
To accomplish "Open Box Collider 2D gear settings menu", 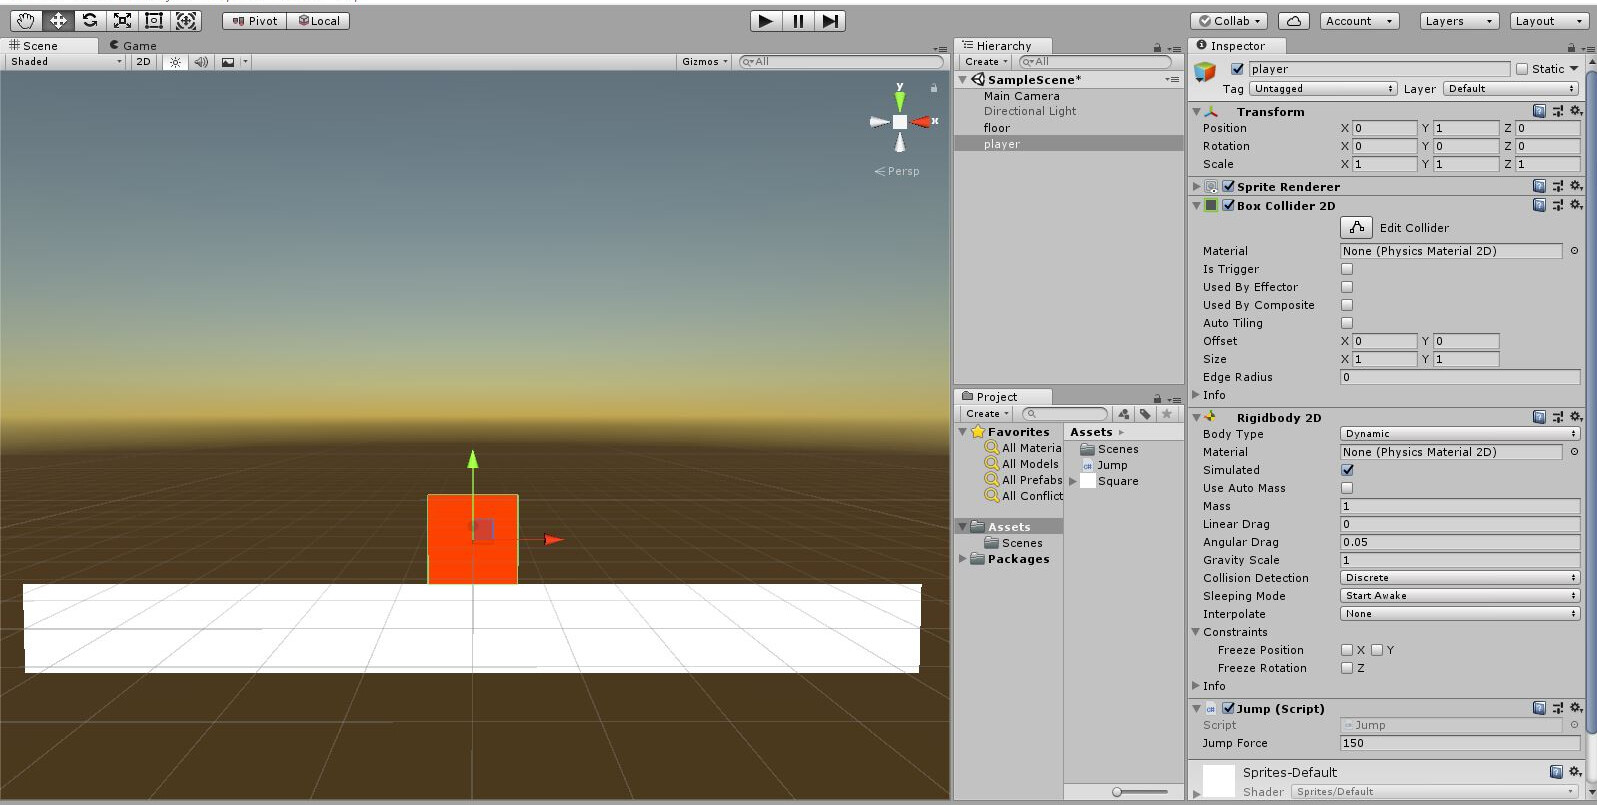I will pyautogui.click(x=1575, y=205).
